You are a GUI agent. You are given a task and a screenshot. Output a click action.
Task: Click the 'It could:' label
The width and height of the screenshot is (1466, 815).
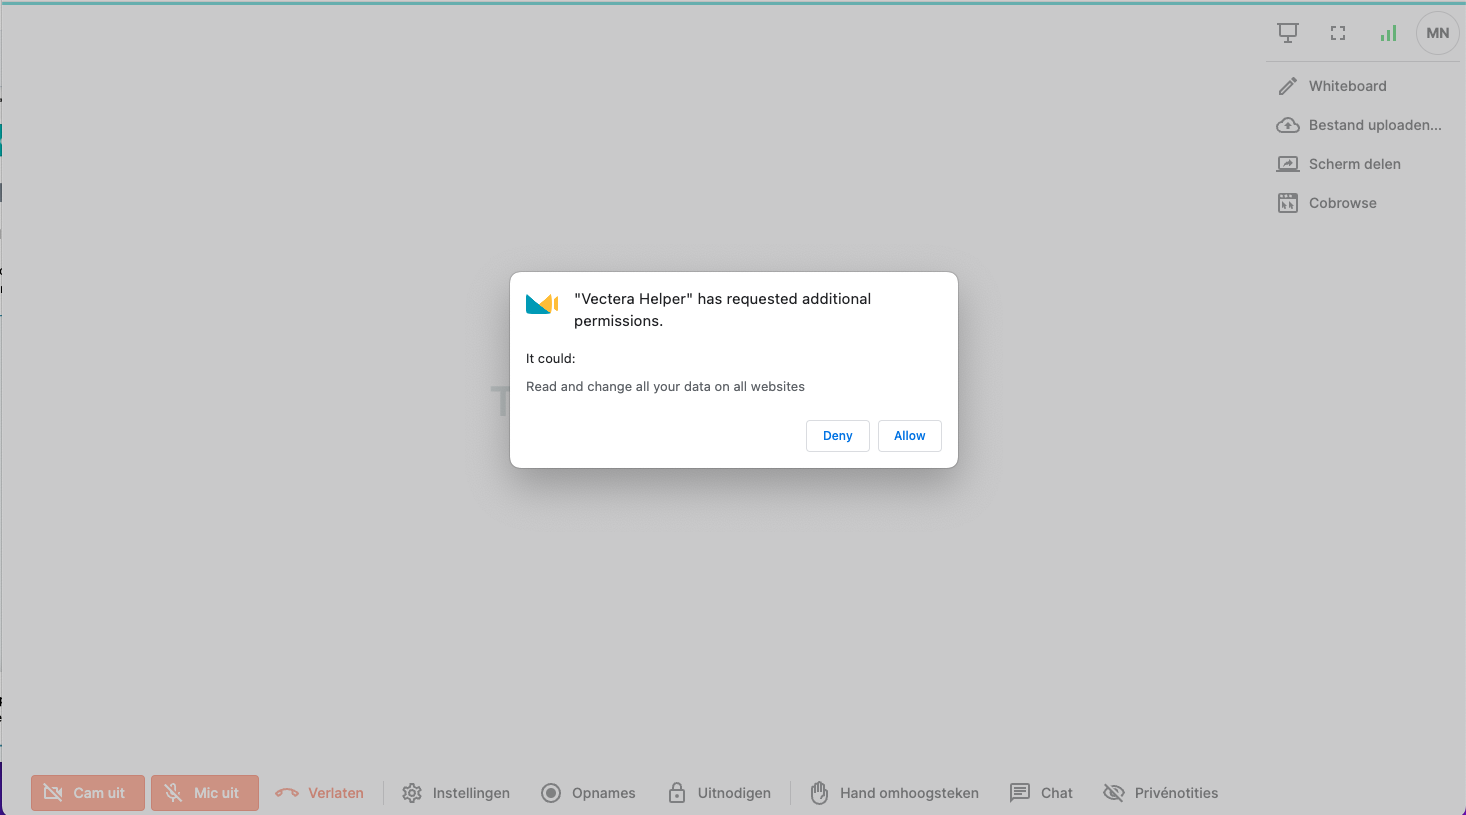point(551,358)
